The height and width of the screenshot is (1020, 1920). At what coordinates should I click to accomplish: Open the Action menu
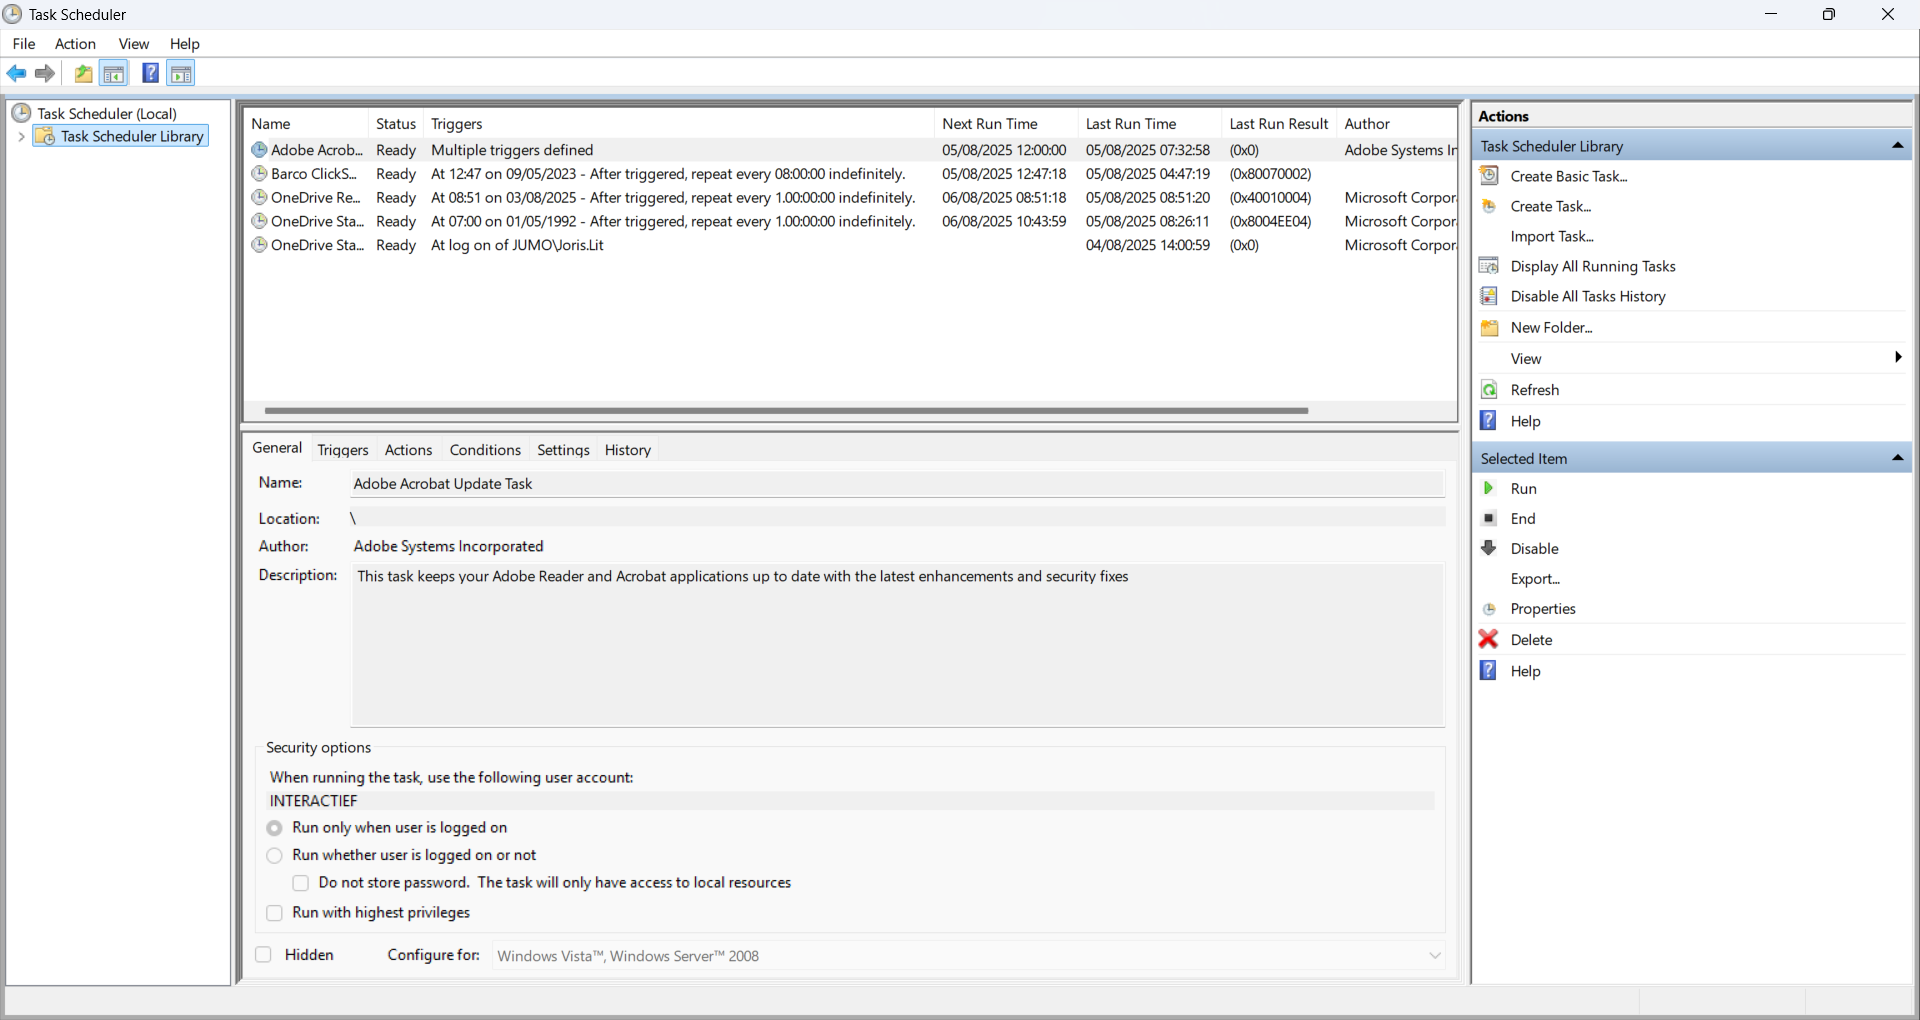pyautogui.click(x=75, y=44)
